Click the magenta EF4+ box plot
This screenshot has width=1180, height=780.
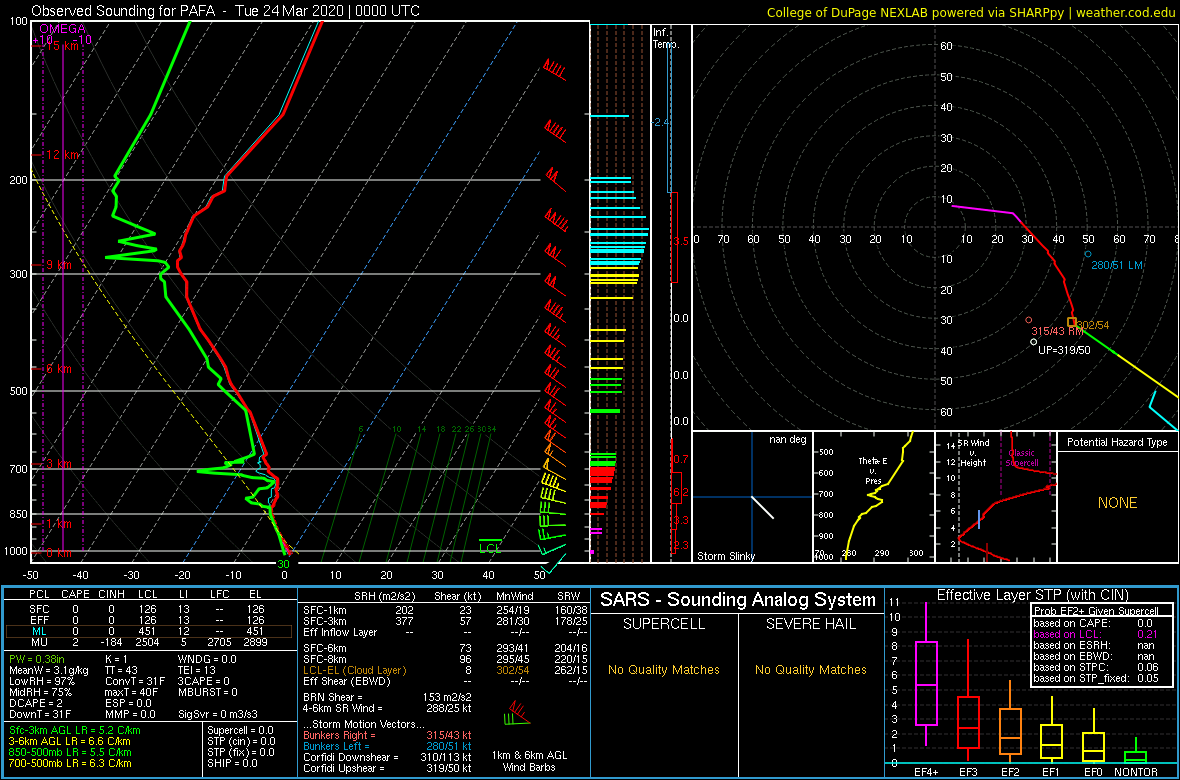[x=926, y=684]
